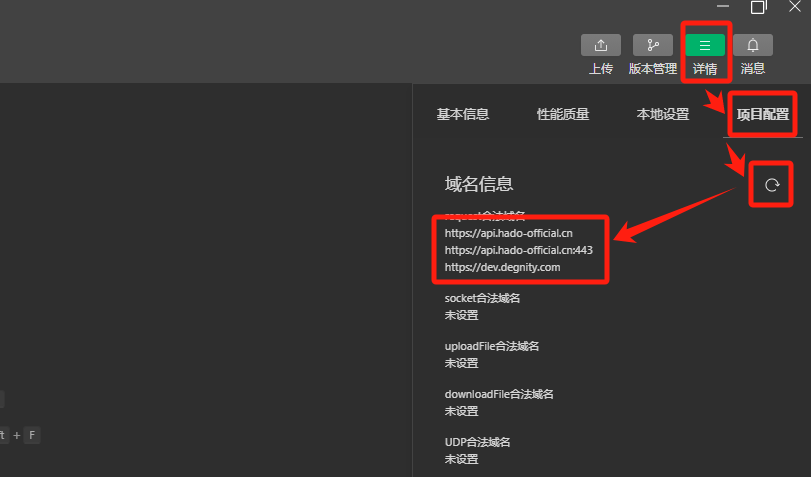Switch to the 基本信息 tab
Screen dimensions: 811x477
(462, 114)
